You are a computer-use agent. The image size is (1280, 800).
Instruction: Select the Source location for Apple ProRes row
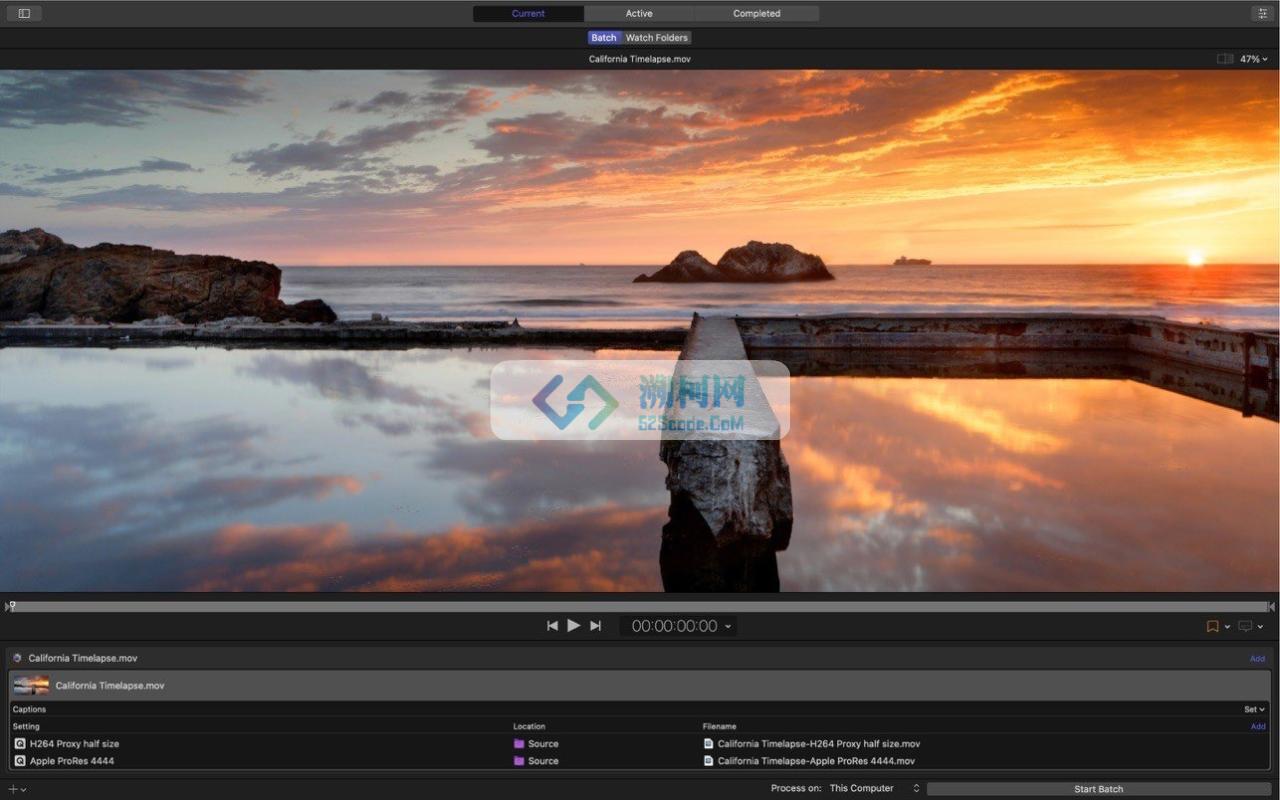[x=543, y=761]
